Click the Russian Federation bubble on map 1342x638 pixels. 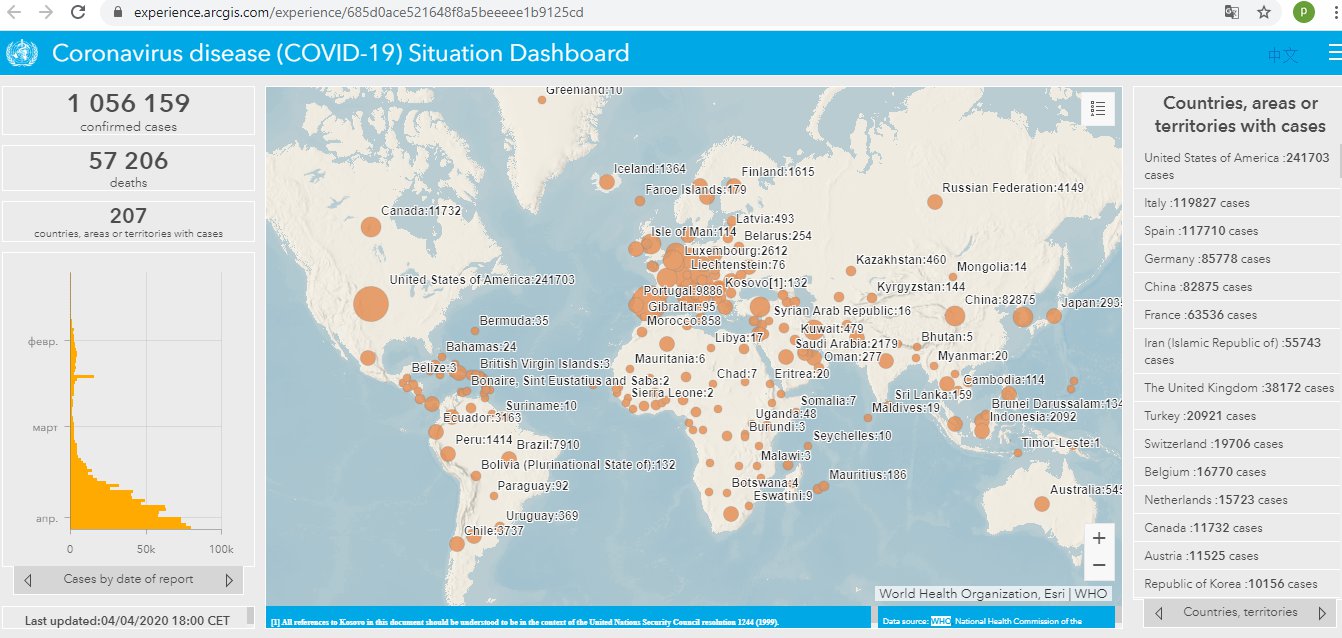[935, 202]
